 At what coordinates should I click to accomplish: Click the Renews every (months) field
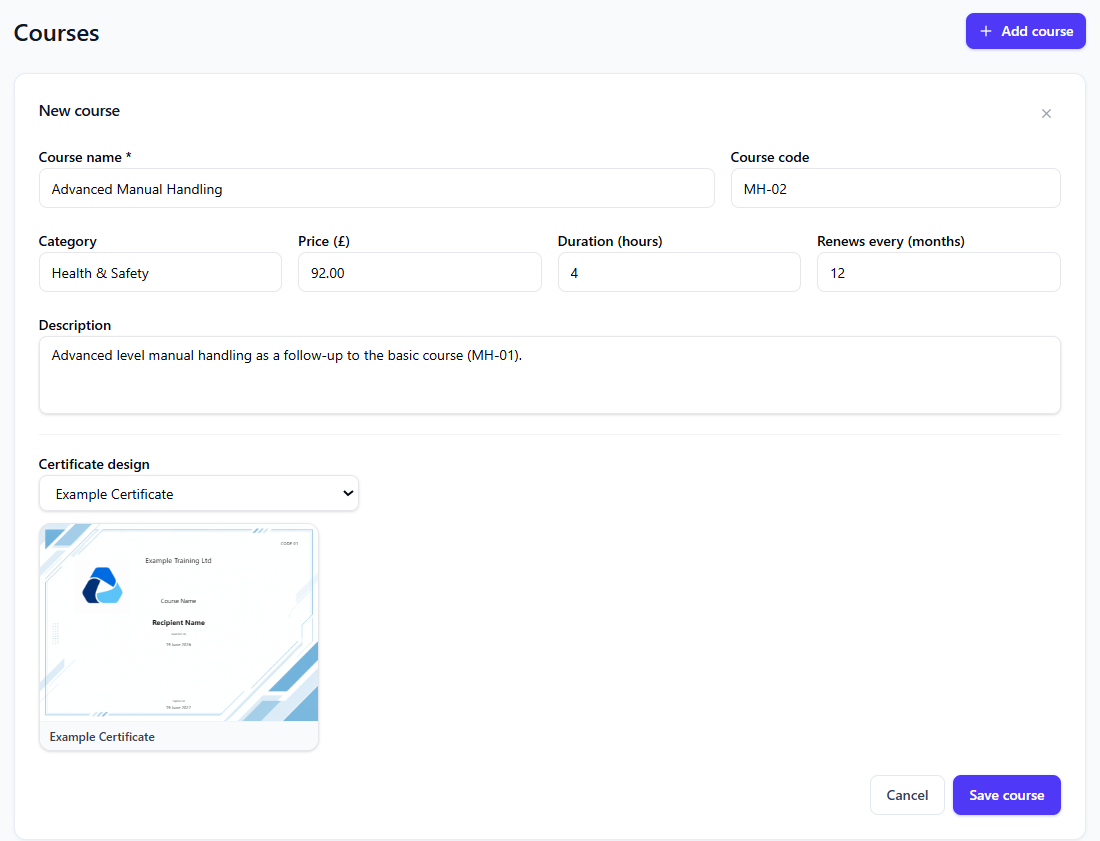pyautogui.click(x=939, y=272)
